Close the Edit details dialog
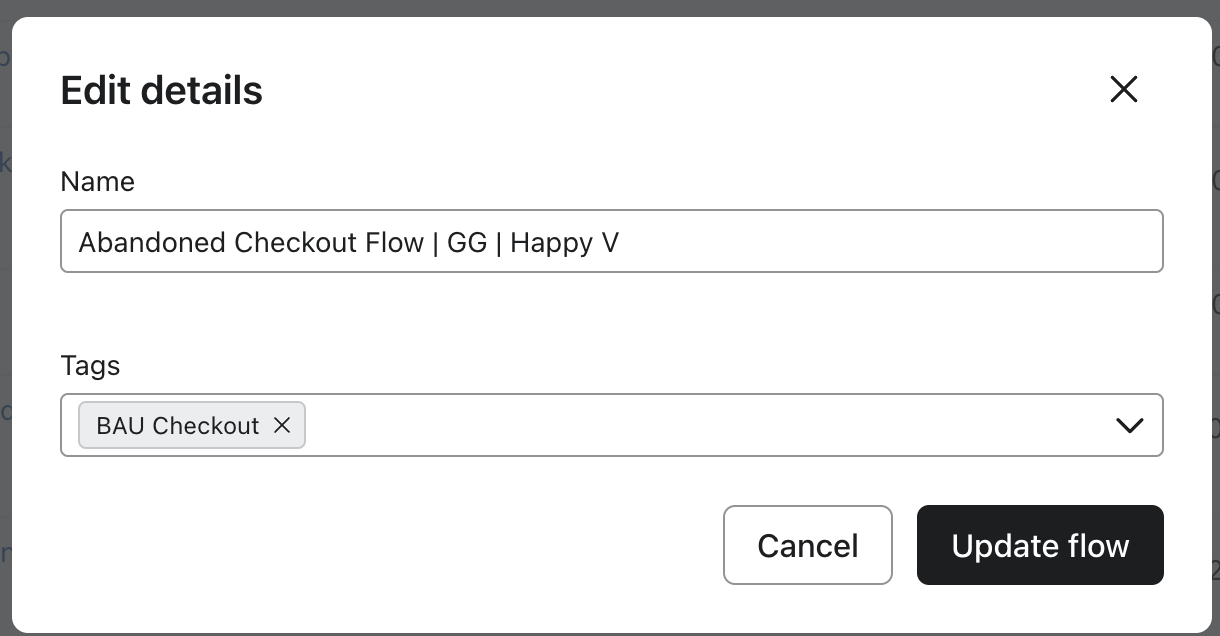Image resolution: width=1220 pixels, height=636 pixels. click(1124, 89)
